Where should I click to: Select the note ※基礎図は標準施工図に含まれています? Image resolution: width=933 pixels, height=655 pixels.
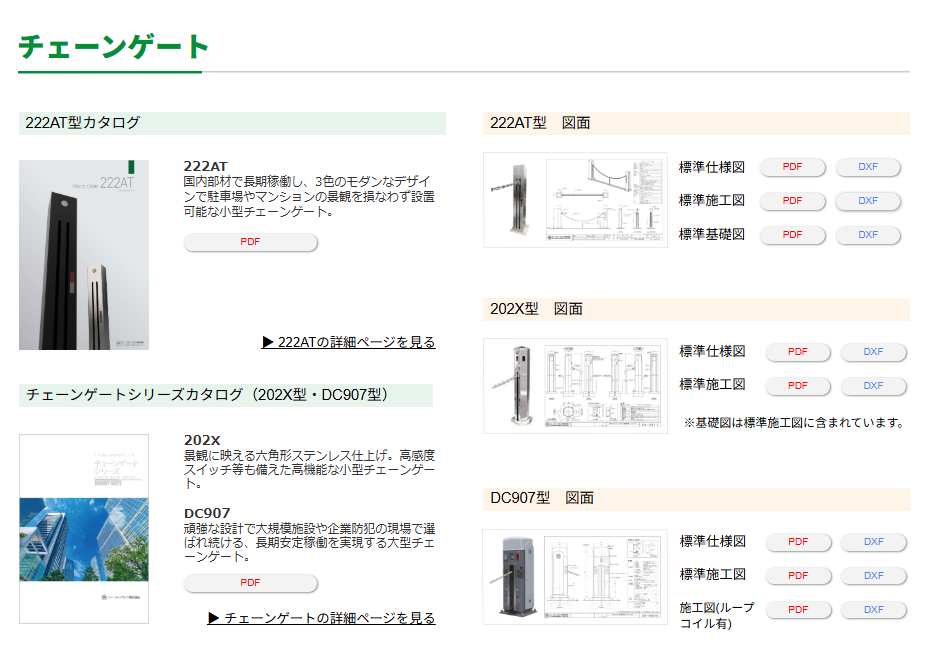pyautogui.click(x=794, y=423)
